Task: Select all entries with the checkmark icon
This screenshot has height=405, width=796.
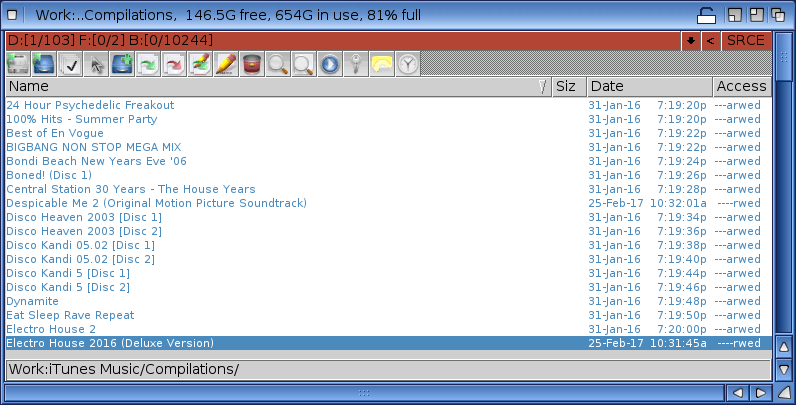Action: (x=70, y=64)
